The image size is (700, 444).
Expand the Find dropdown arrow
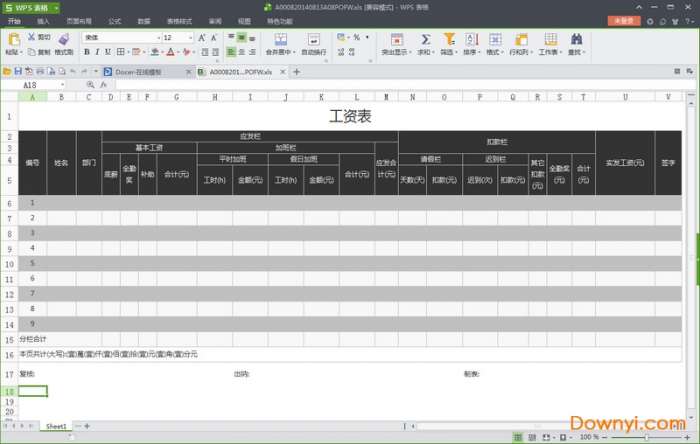pyautogui.click(x=584, y=52)
